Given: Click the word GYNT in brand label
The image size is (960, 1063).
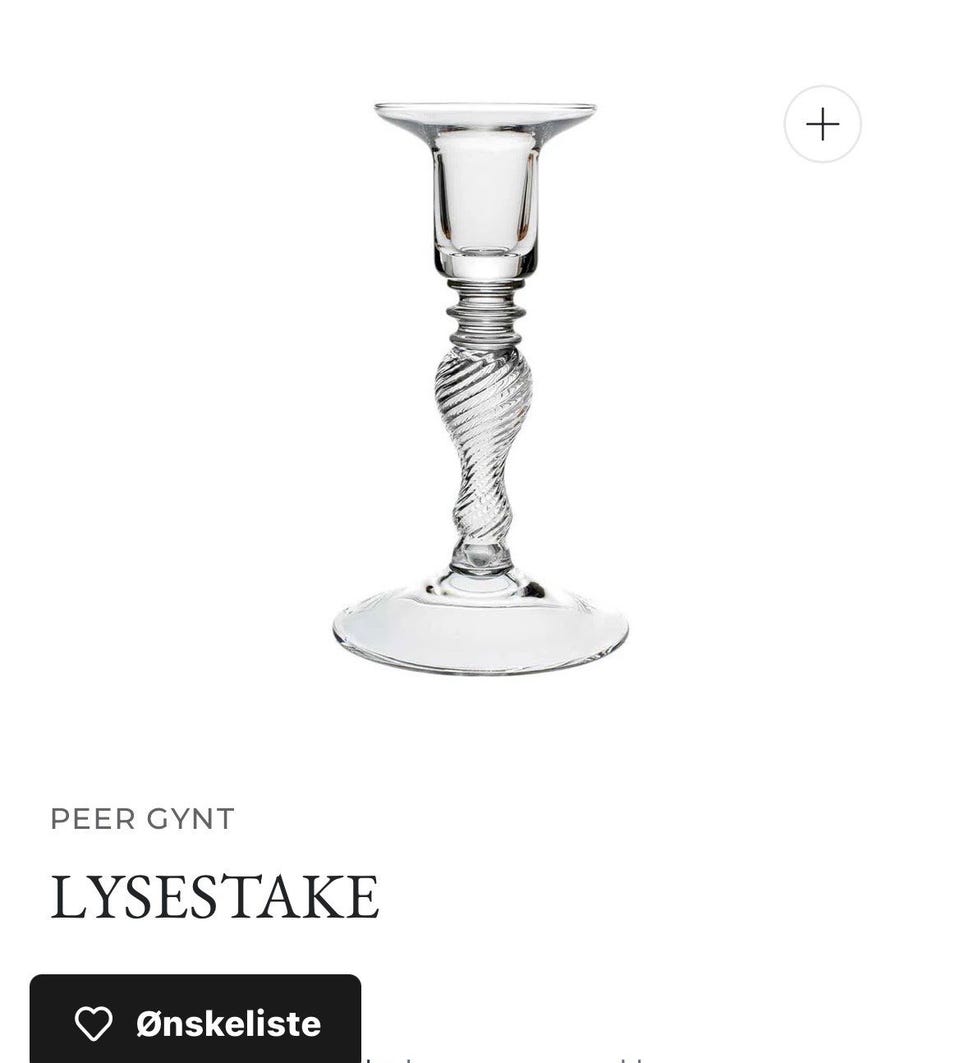Looking at the screenshot, I should 191,819.
